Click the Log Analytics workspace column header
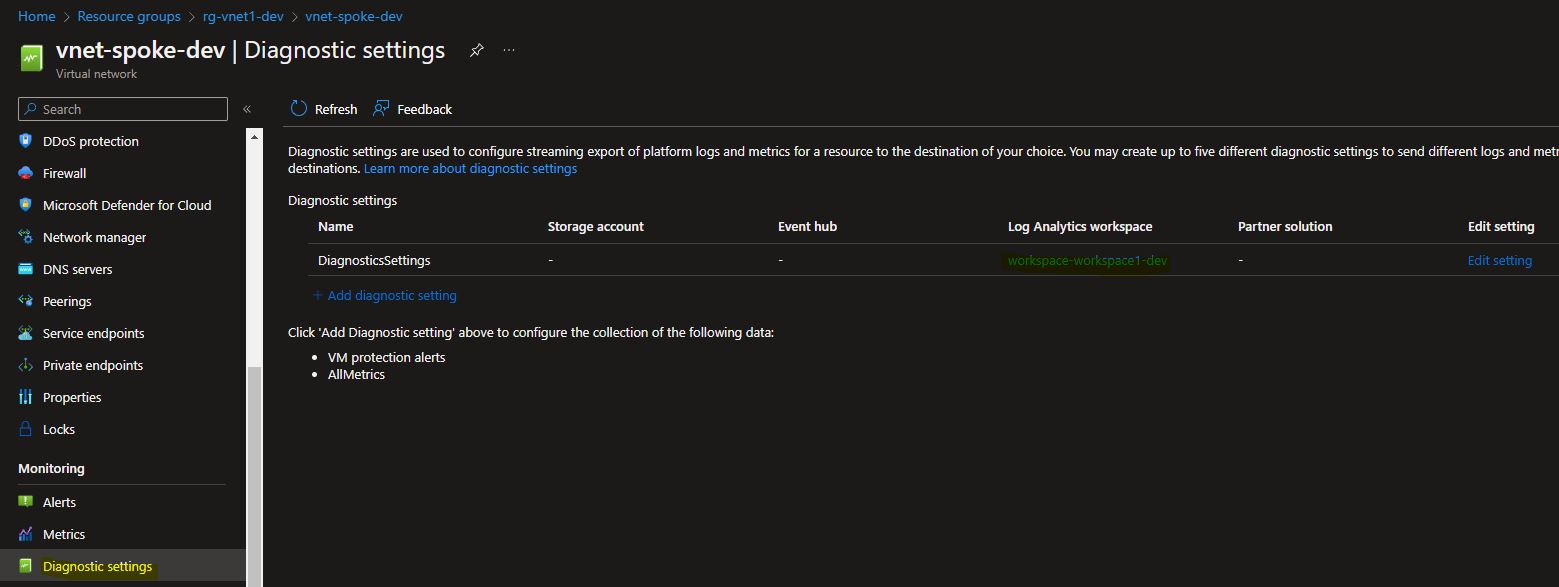Screen dimensions: 1559x587 (x=1080, y=226)
